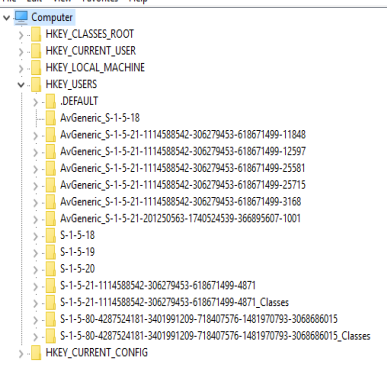This screenshot has height=377, width=387.
Task: Click the .DEFAULT folder icon
Action: (x=50, y=101)
